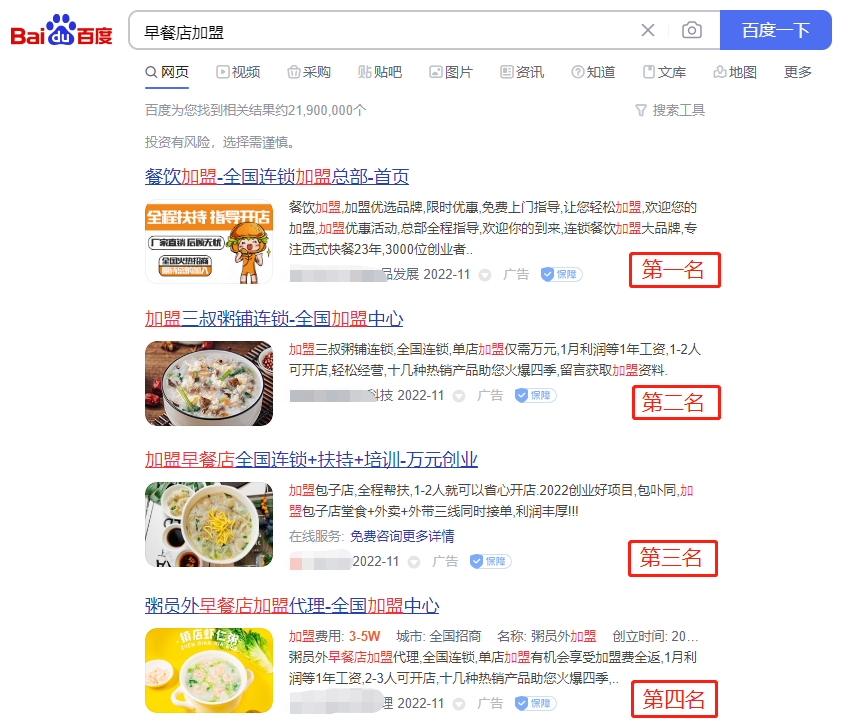The height and width of the screenshot is (728, 848).
Task: Expand the arrow next to the fourth result's date
Action: coord(459,704)
